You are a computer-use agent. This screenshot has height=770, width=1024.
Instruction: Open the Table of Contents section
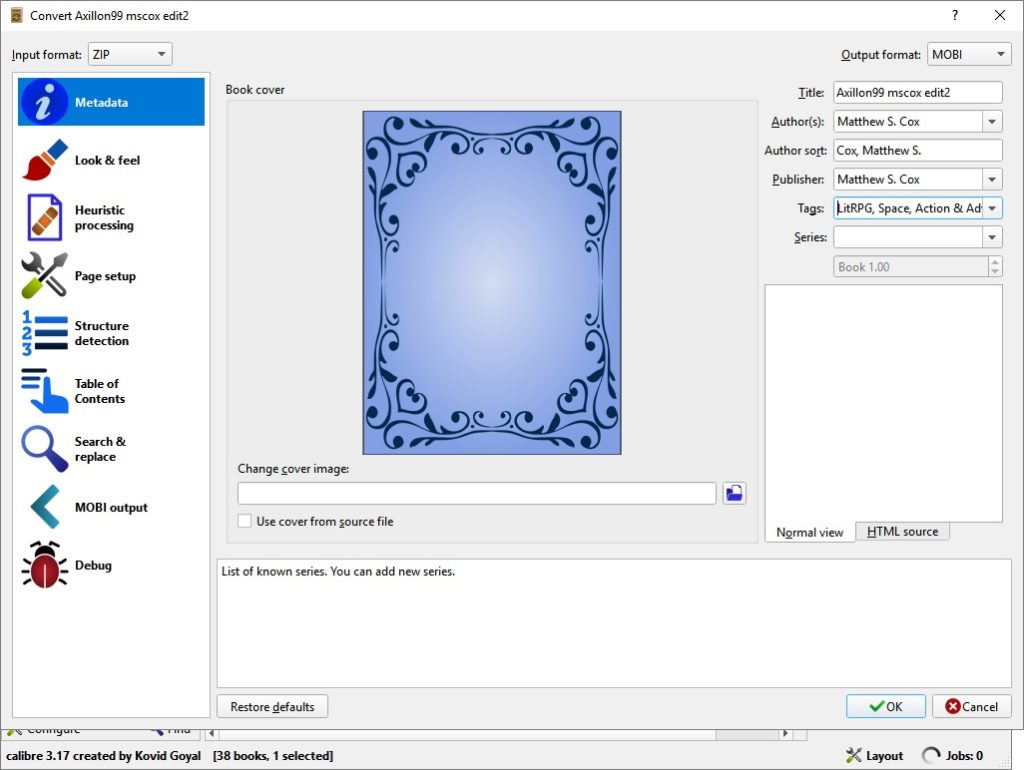[99, 391]
